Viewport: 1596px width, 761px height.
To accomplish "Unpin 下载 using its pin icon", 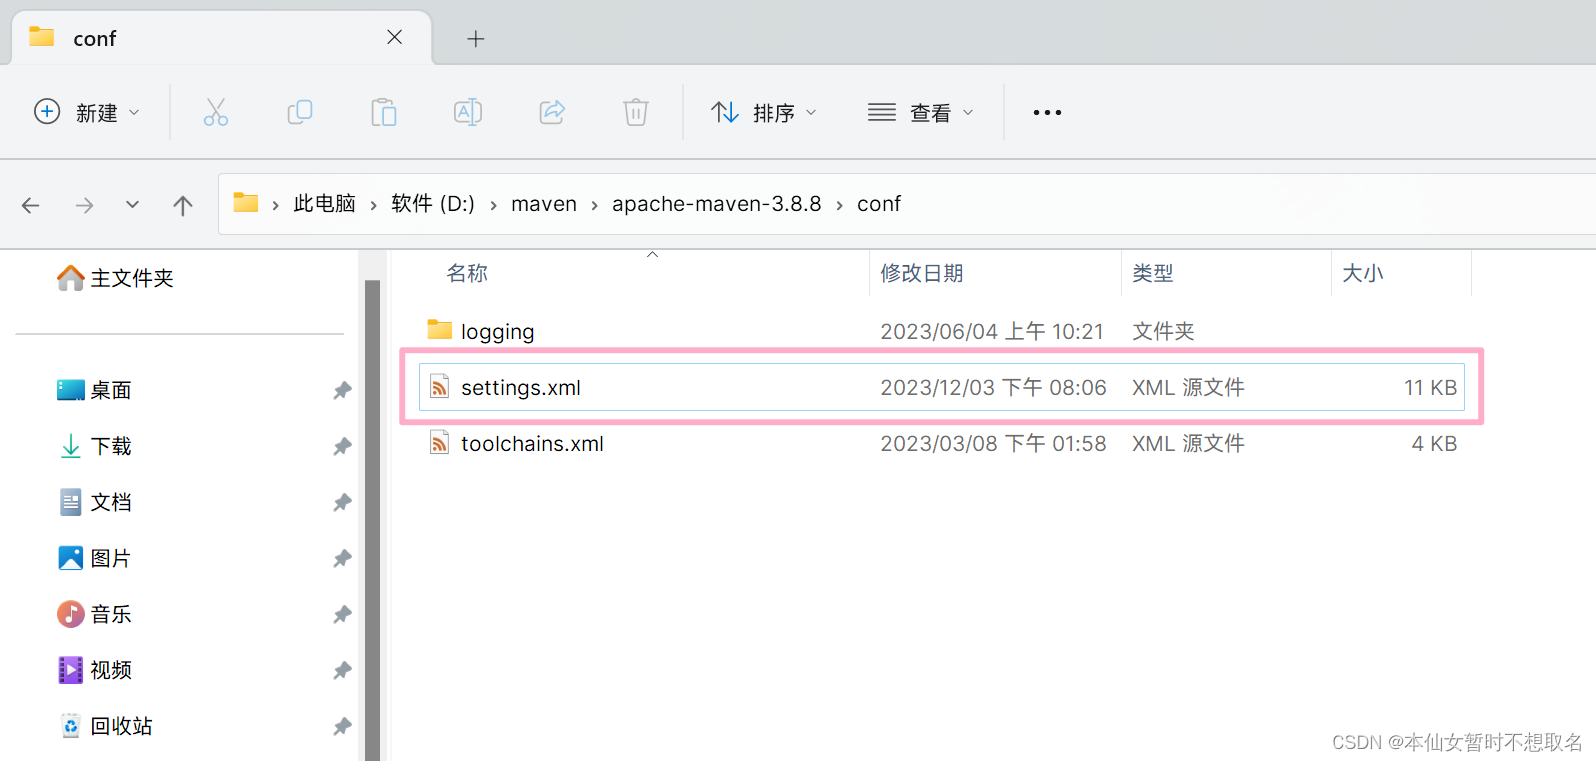I will tap(342, 446).
